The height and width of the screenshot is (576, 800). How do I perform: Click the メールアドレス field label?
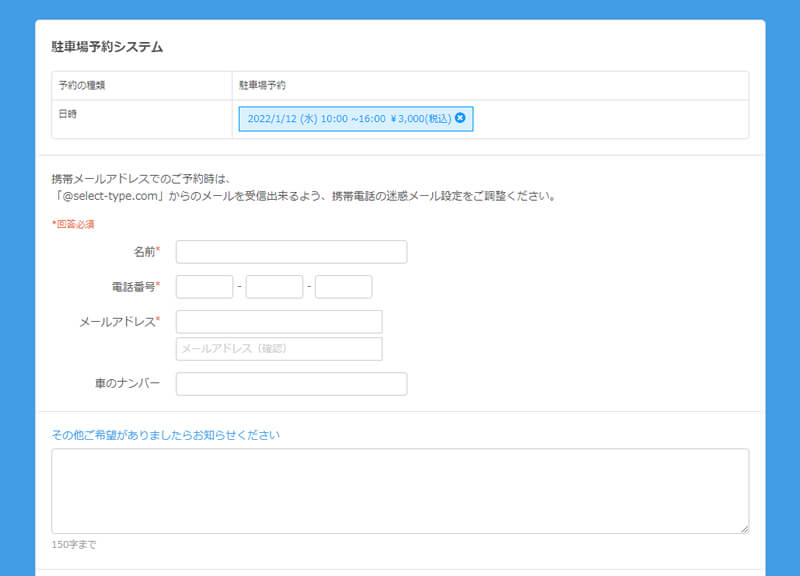[x=117, y=321]
